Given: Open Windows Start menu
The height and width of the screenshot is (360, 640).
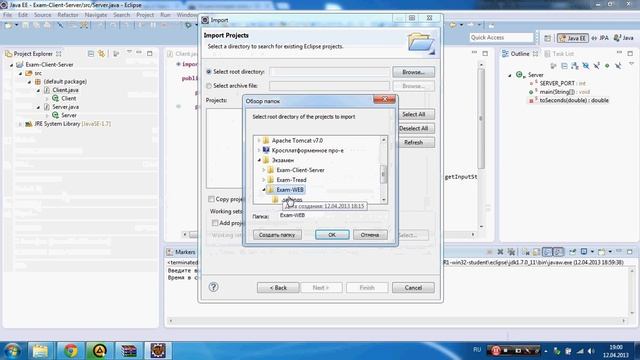Looking at the screenshot, I should pos(12,351).
